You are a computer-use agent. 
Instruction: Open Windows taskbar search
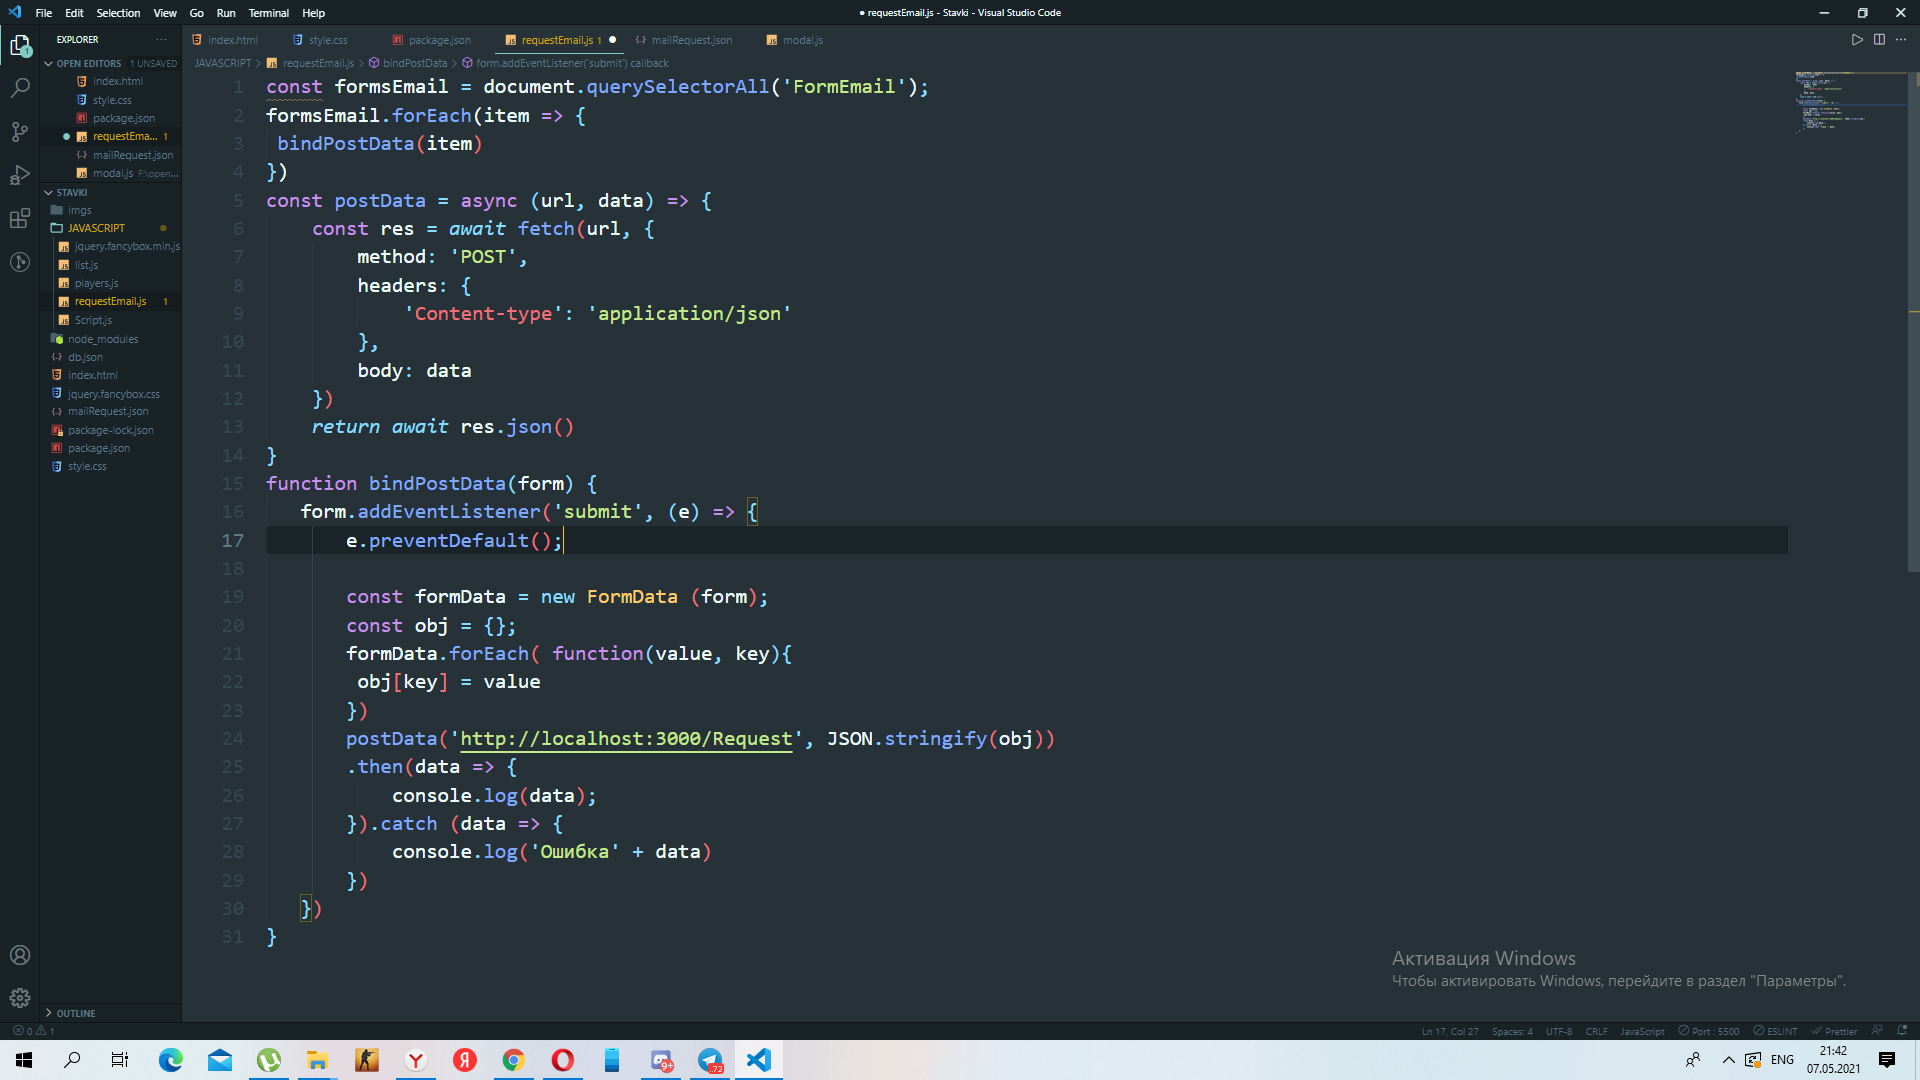tap(72, 1060)
